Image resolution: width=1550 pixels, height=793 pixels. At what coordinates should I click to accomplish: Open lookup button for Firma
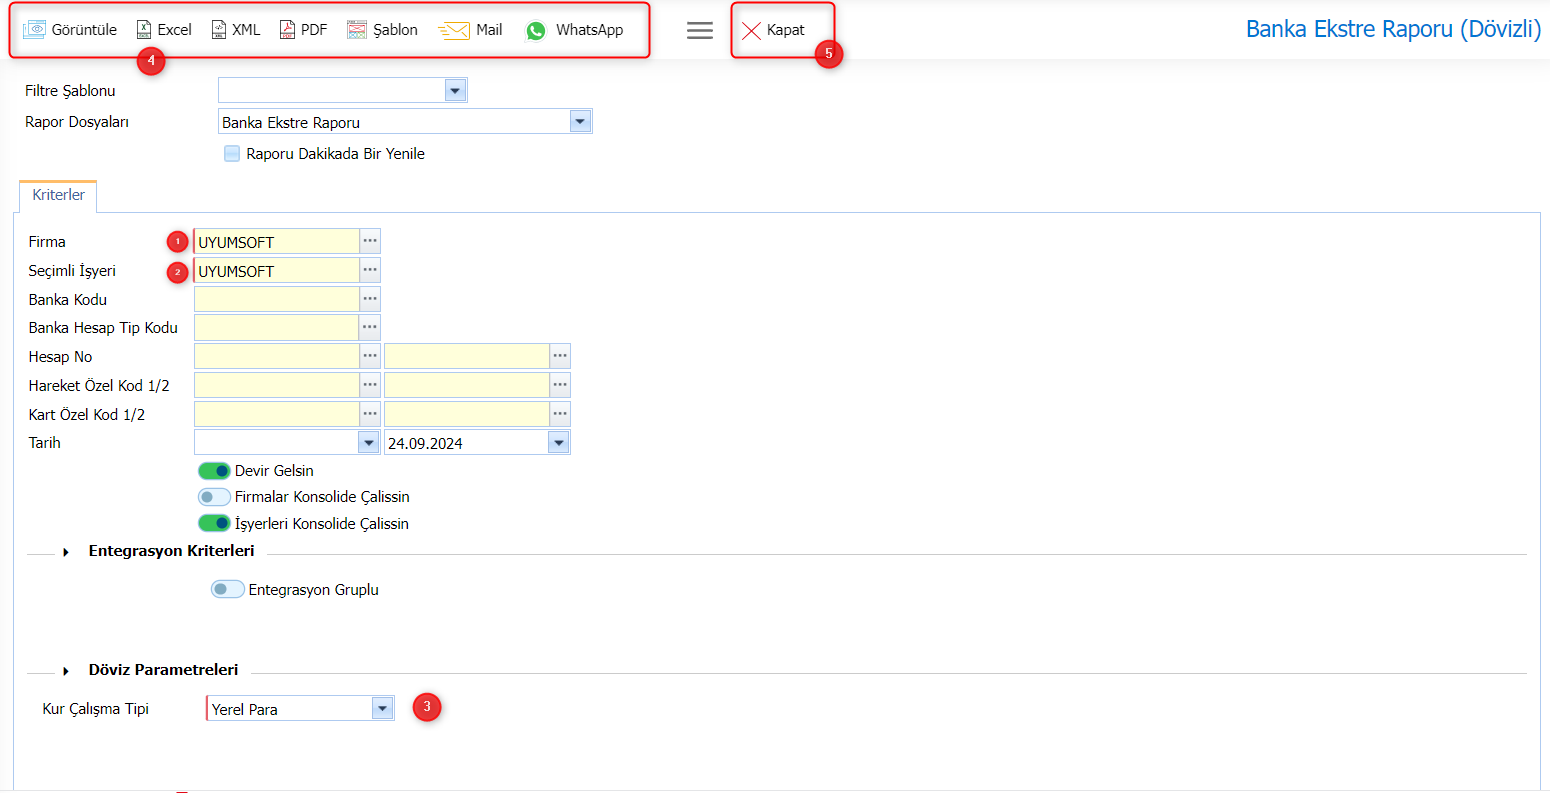370,241
